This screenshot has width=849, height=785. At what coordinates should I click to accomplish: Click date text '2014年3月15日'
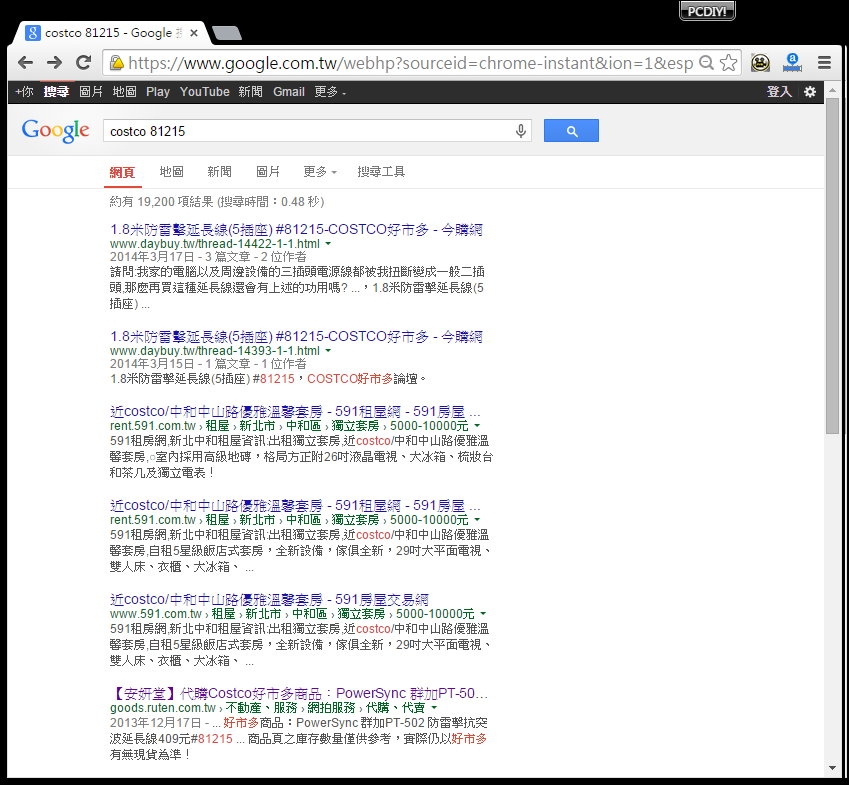[152, 364]
